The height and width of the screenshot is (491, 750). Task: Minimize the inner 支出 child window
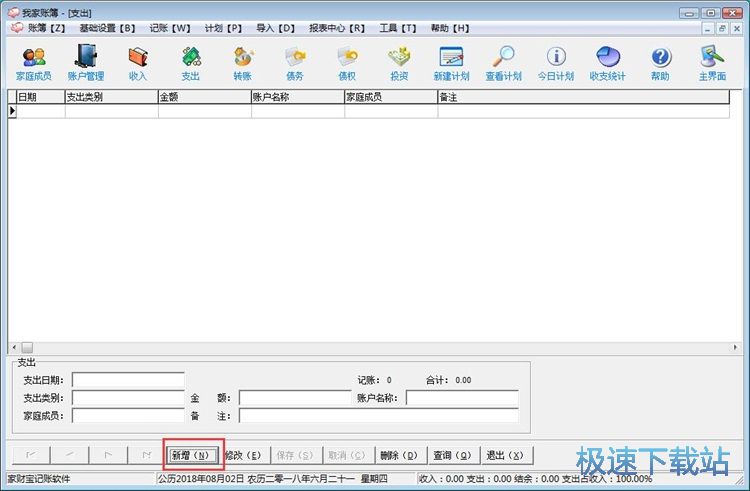tap(708, 29)
